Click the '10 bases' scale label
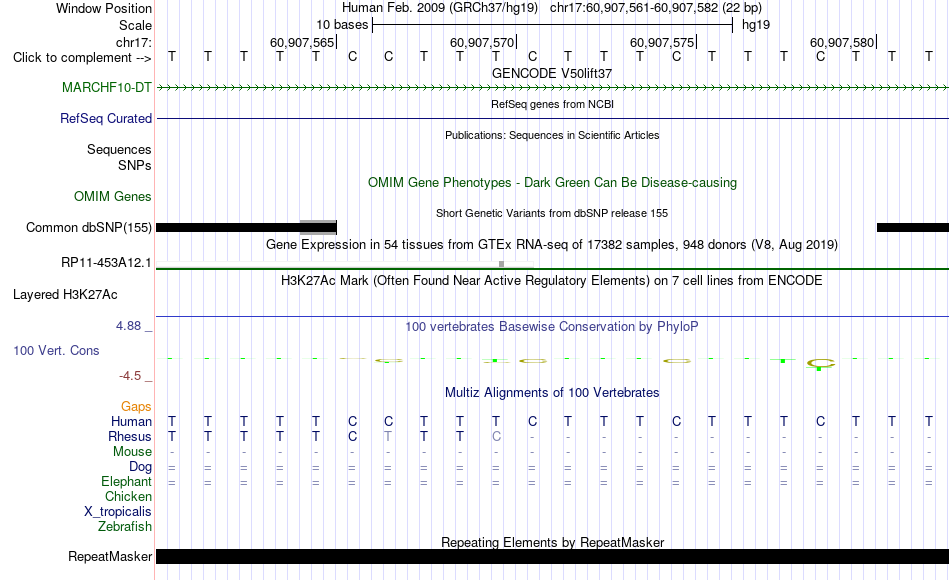950x580 pixels. click(342, 25)
